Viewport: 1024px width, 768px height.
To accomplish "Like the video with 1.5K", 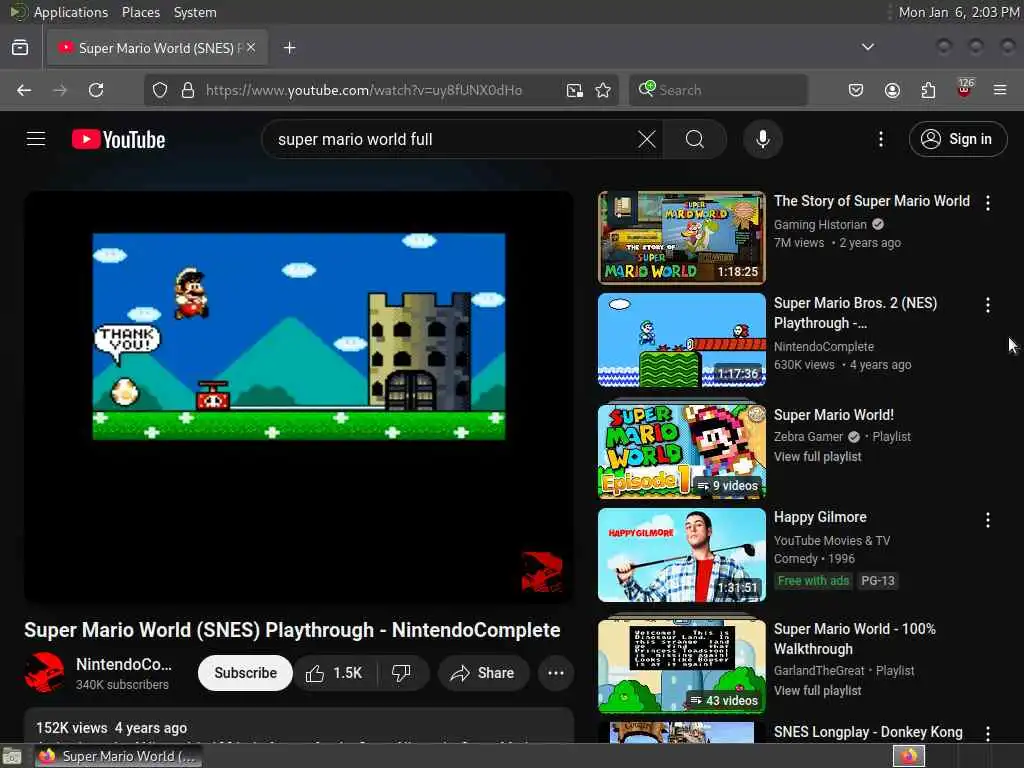I will [x=335, y=673].
